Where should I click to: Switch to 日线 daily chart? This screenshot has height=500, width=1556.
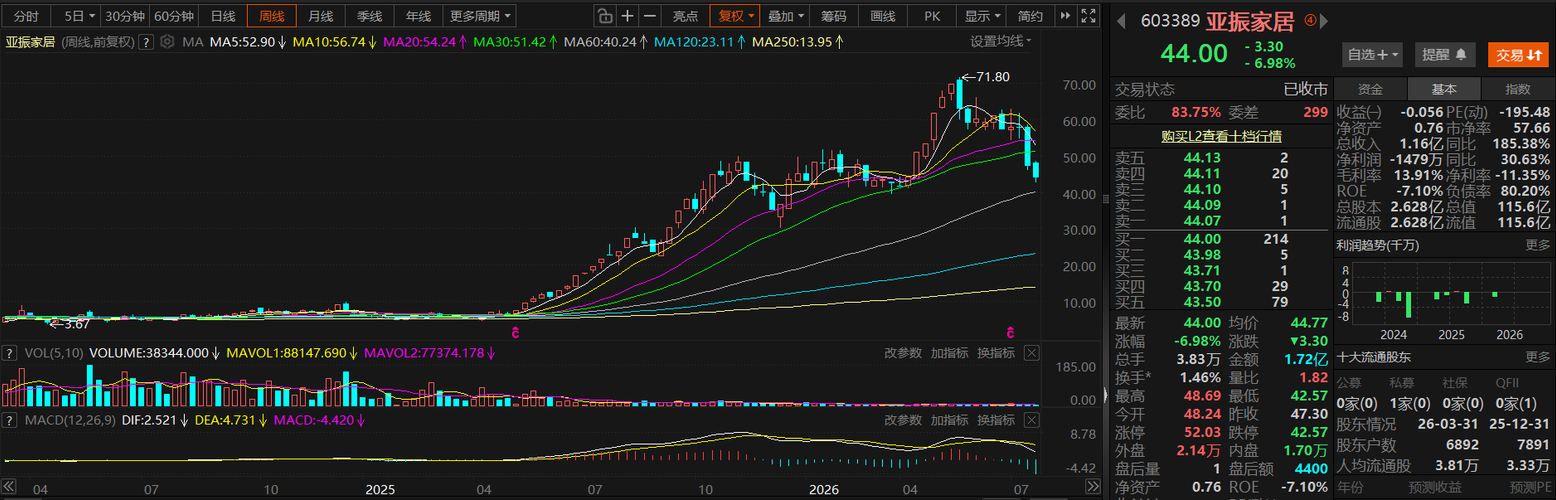[x=223, y=16]
